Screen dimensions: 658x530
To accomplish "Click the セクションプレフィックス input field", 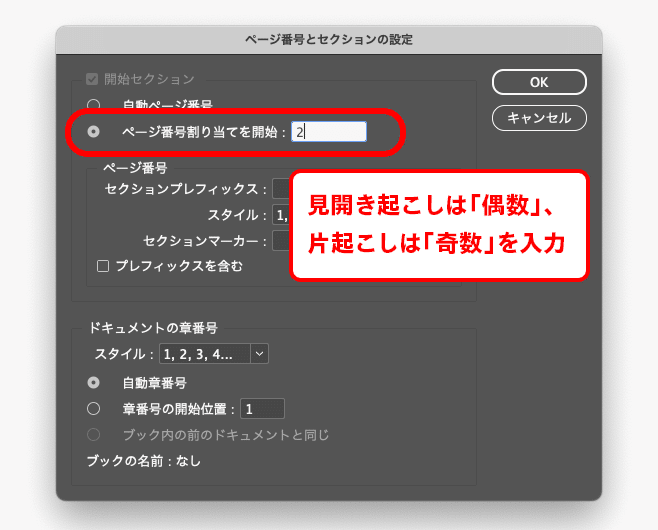I will [282, 188].
